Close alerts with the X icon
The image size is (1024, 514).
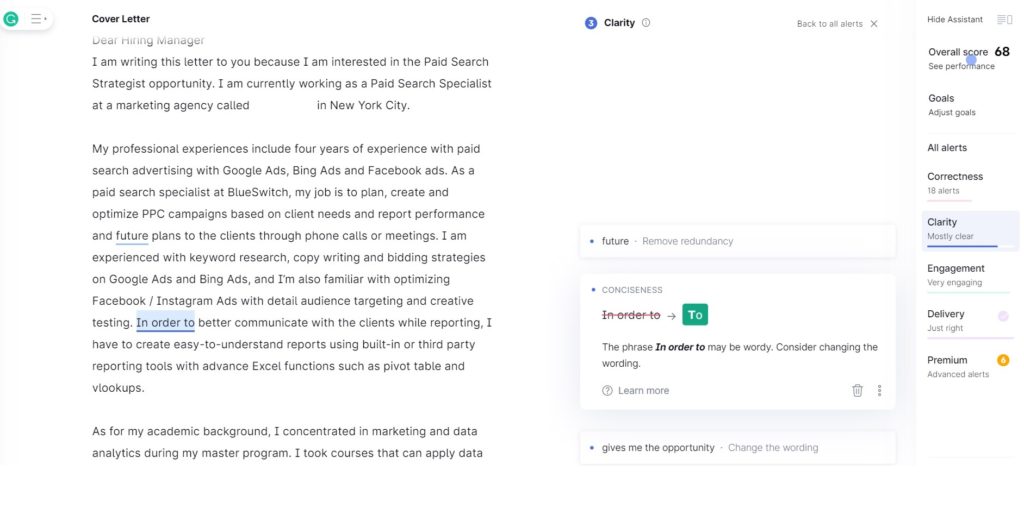coord(874,24)
